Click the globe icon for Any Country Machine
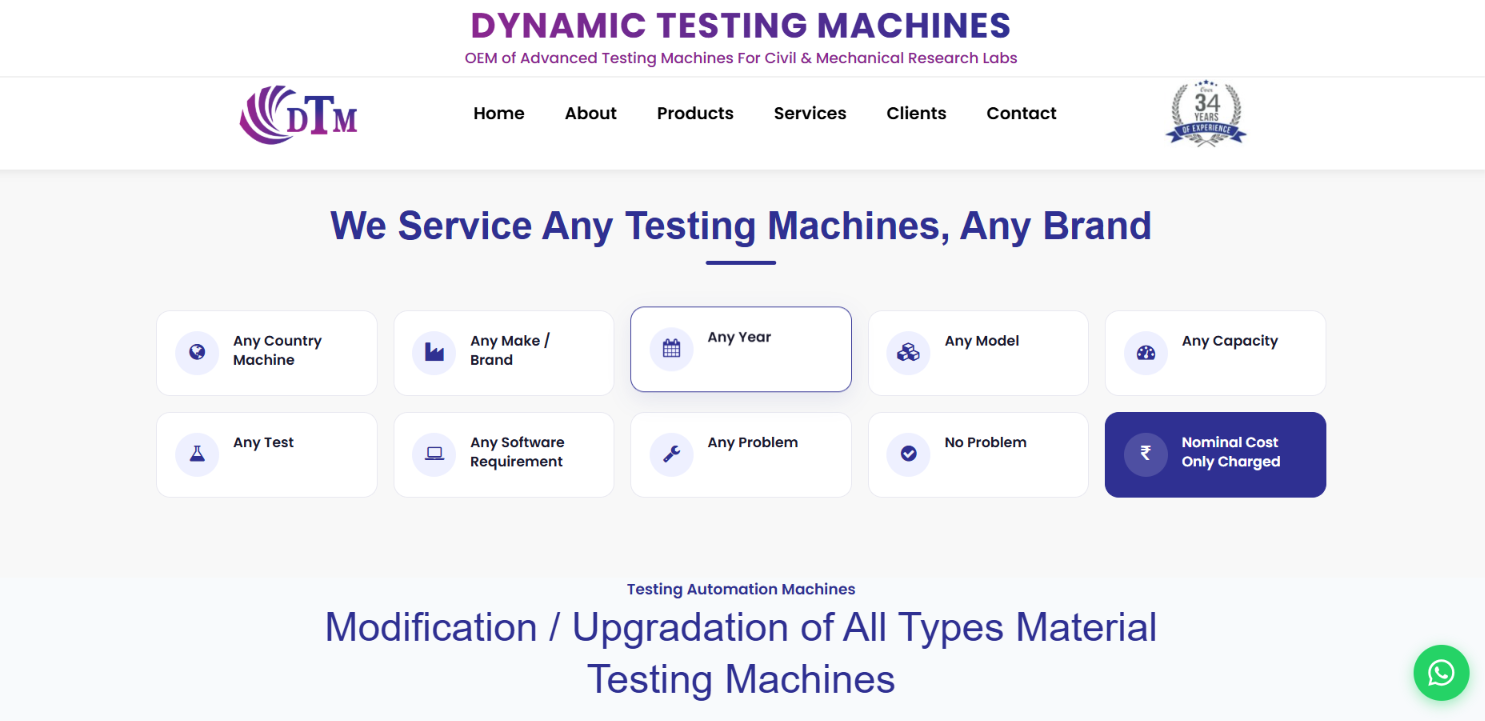 coord(197,352)
